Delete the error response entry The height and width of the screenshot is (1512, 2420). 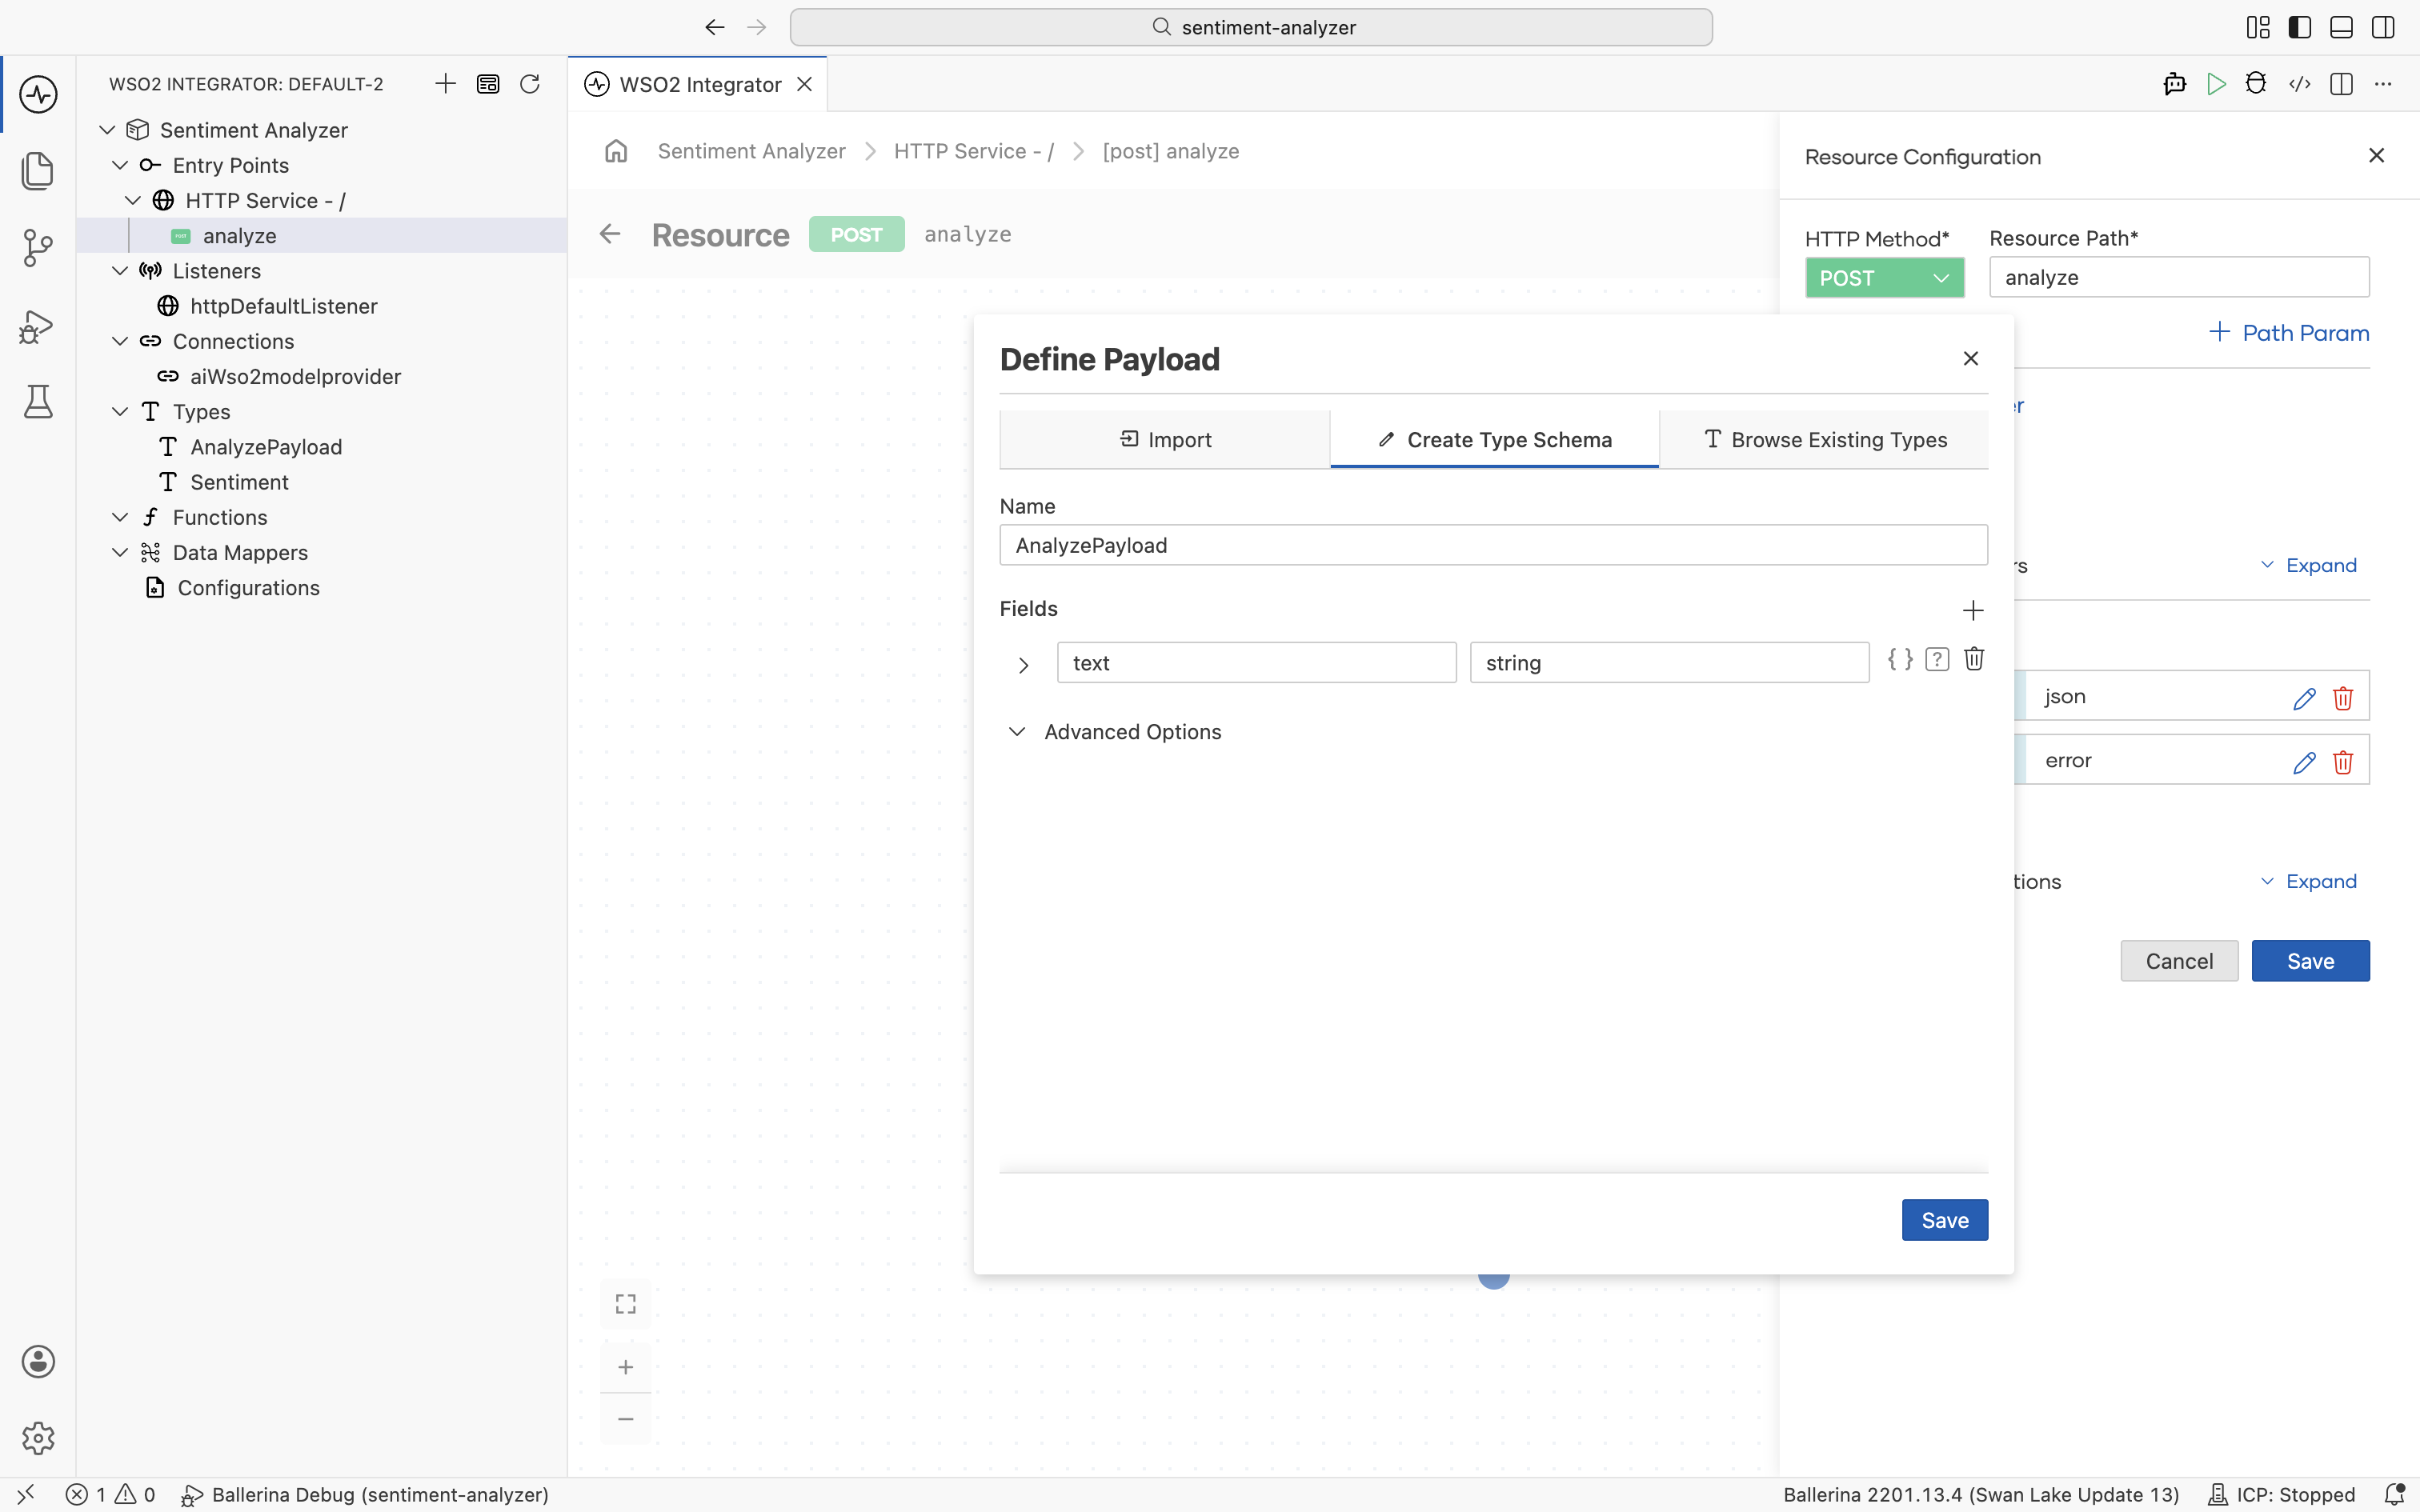click(2343, 762)
